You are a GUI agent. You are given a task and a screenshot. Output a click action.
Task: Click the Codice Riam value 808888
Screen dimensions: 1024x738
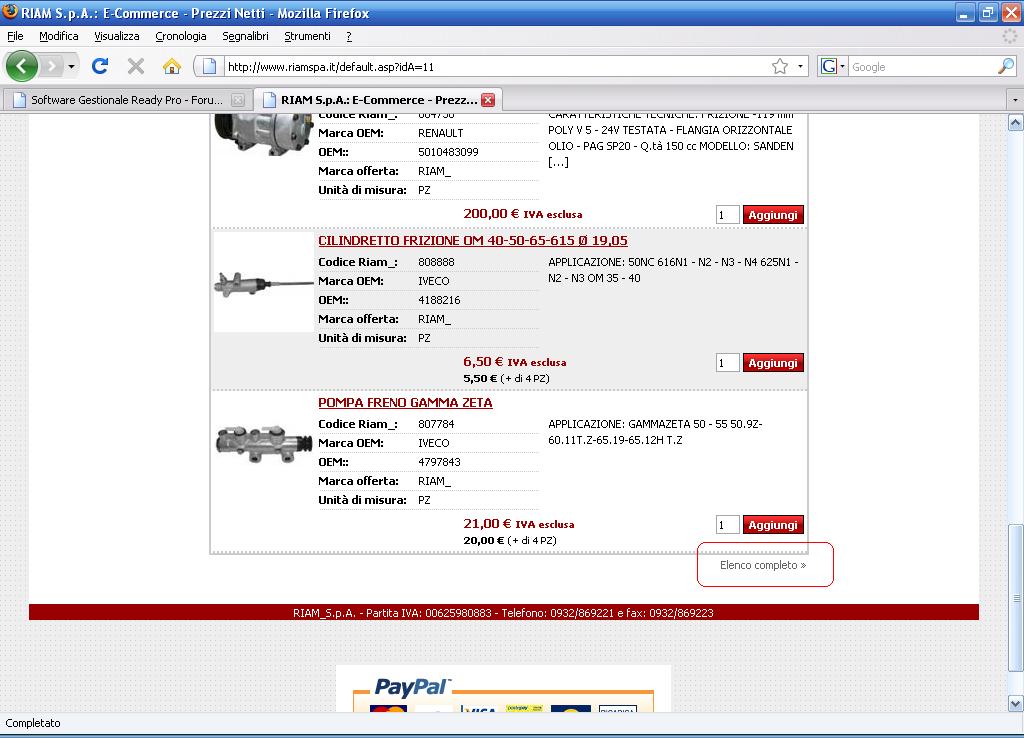436,263
